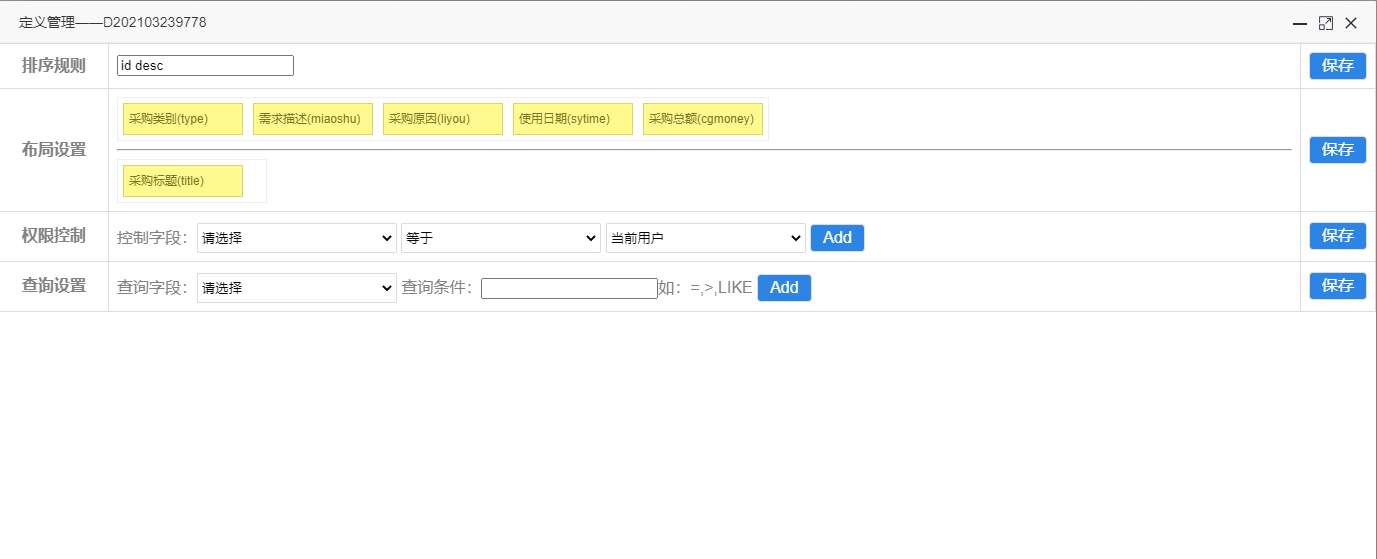The width and height of the screenshot is (1377, 559).
Task: Select the 采购类别(type) field block
Action: 183,119
